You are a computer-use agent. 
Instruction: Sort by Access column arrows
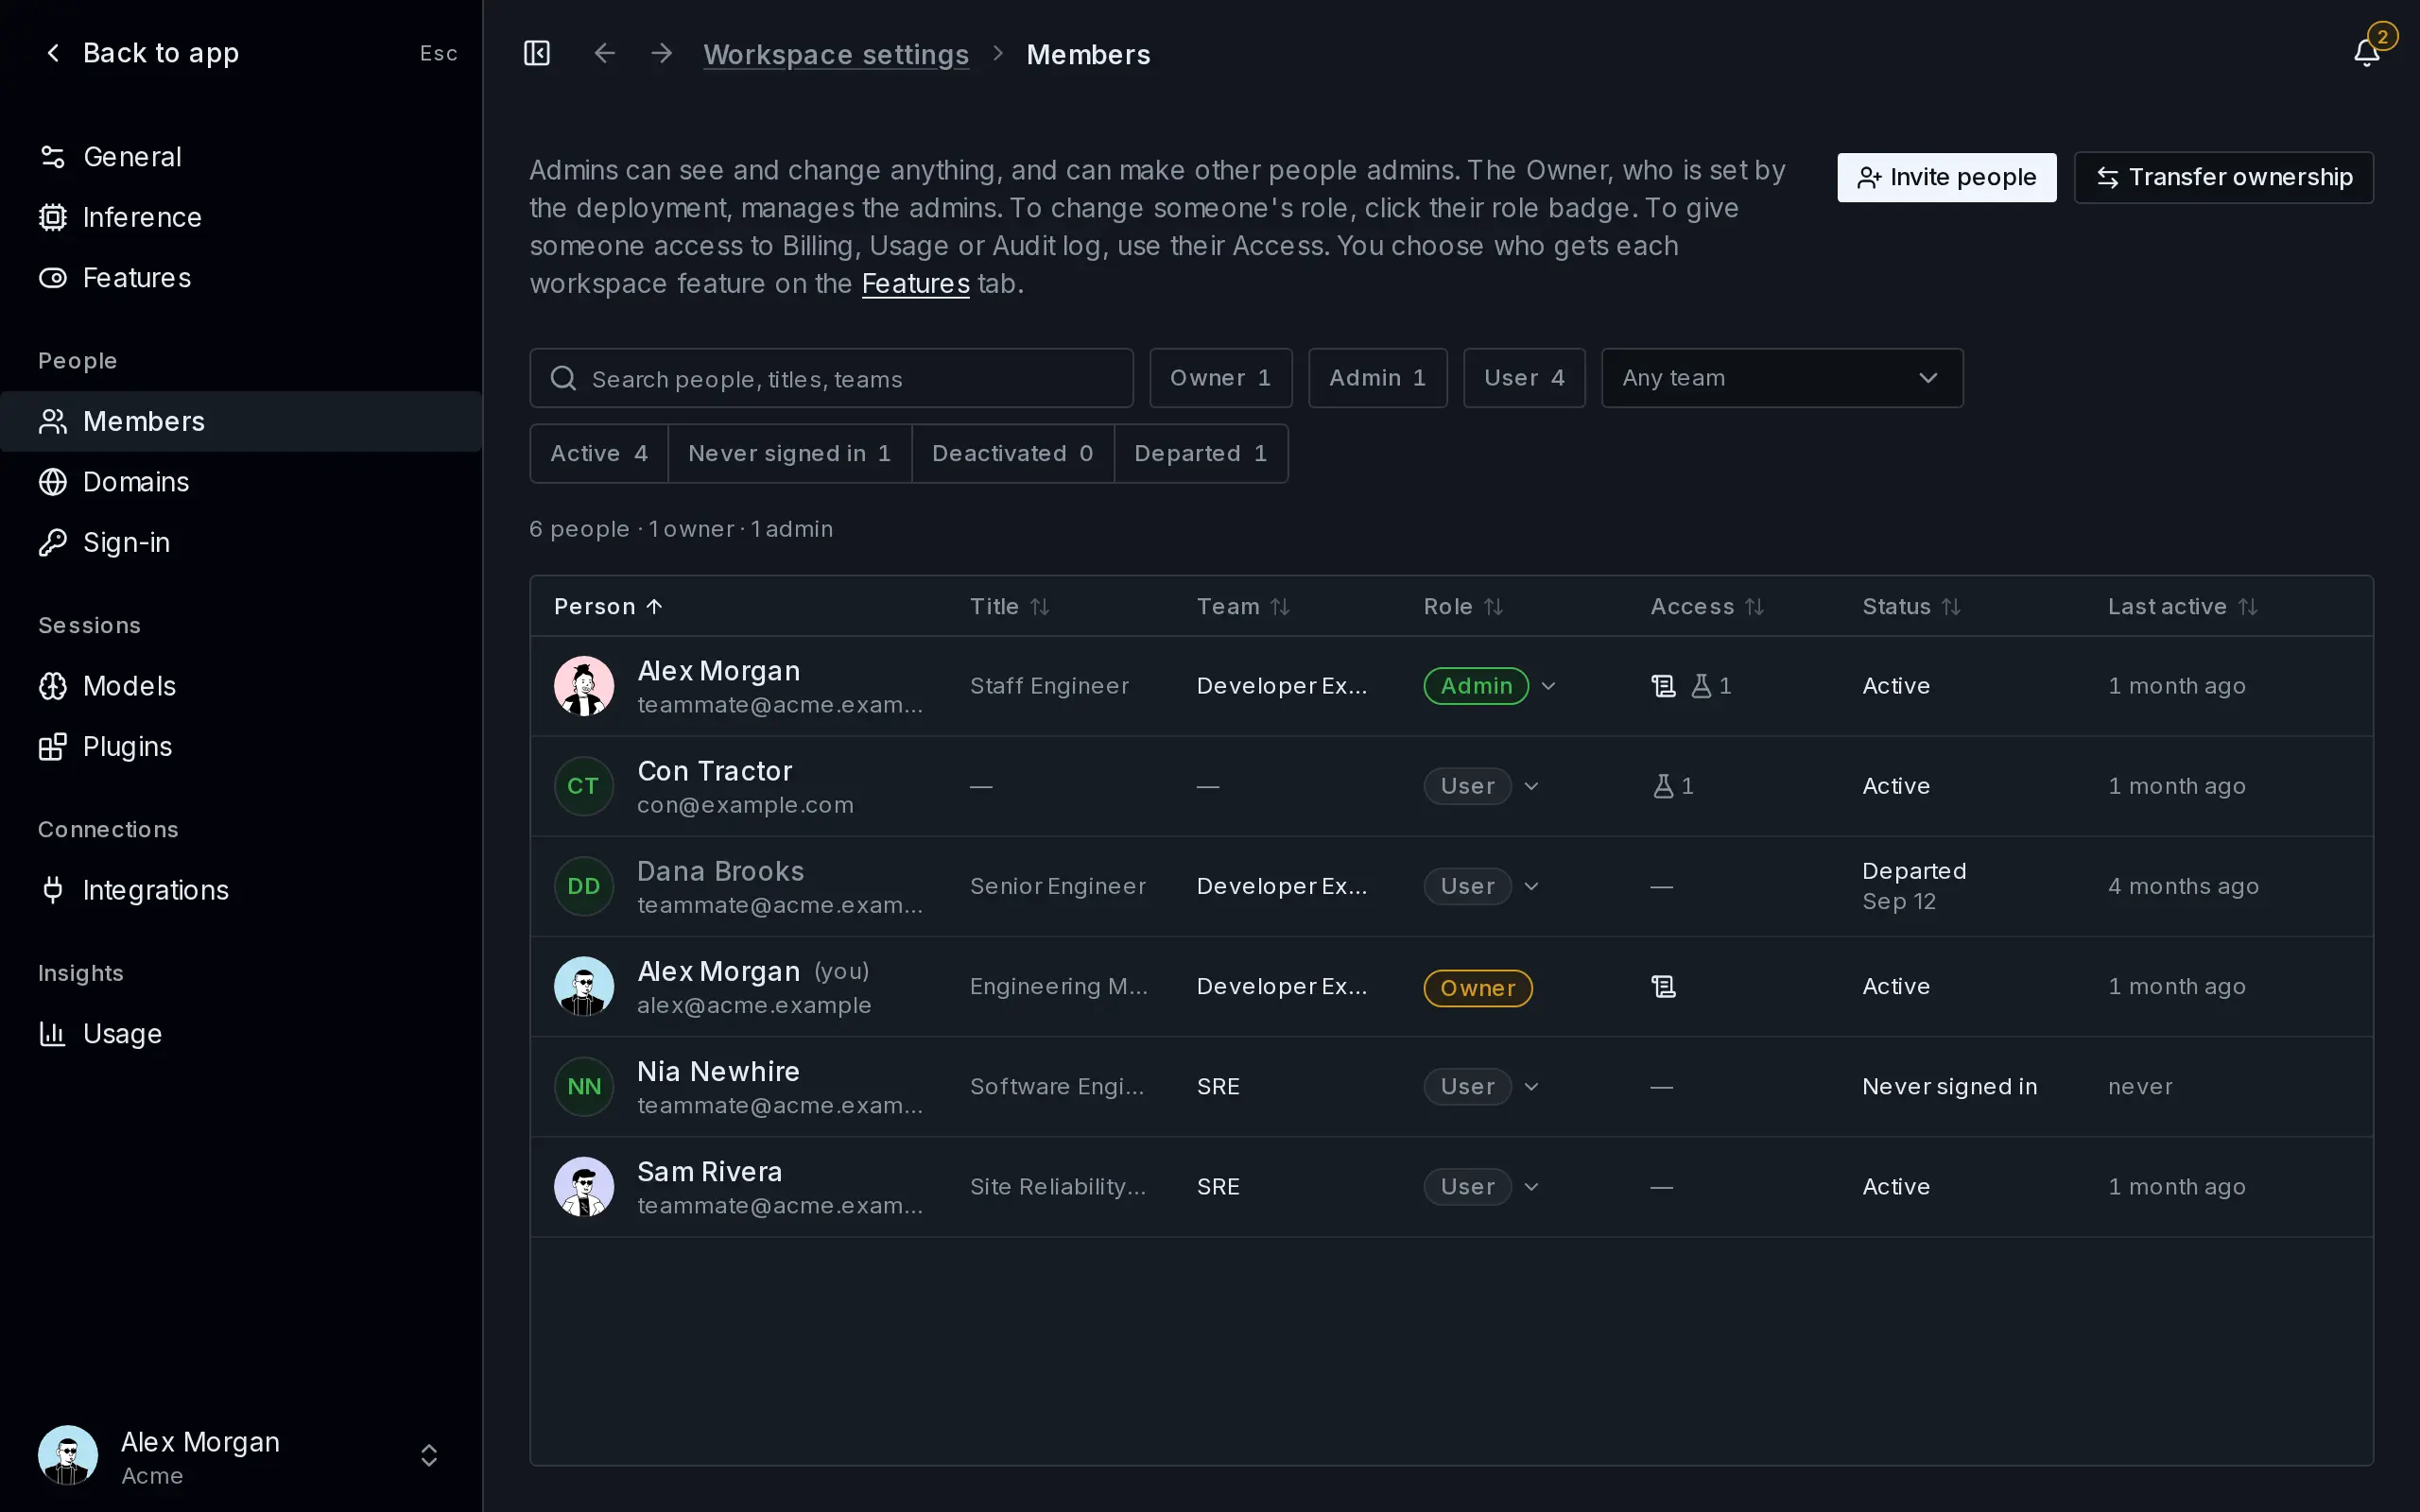[1754, 607]
